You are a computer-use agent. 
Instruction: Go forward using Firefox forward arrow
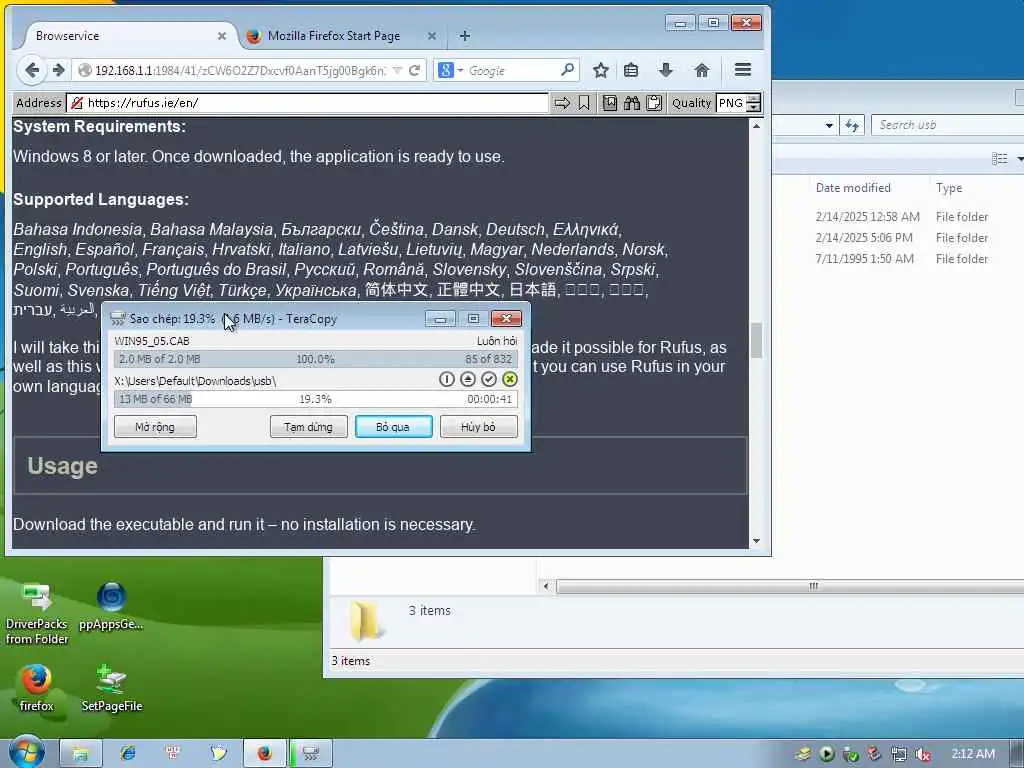pyautogui.click(x=59, y=70)
